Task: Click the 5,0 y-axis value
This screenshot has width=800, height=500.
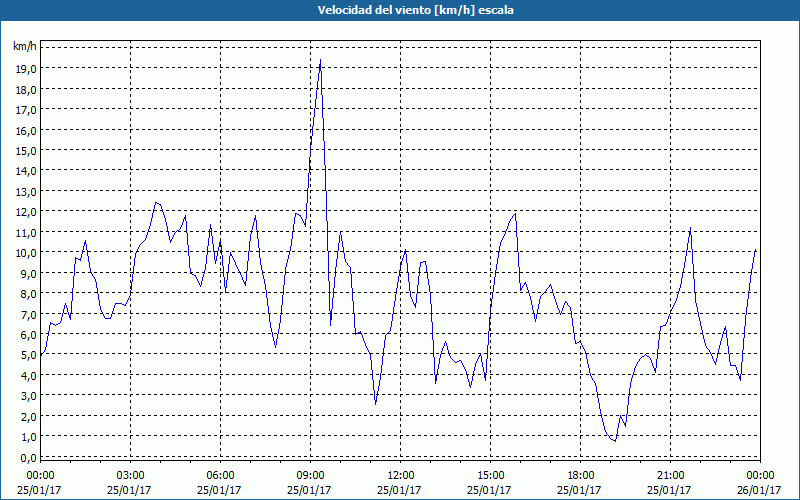Action: pyautogui.click(x=28, y=355)
